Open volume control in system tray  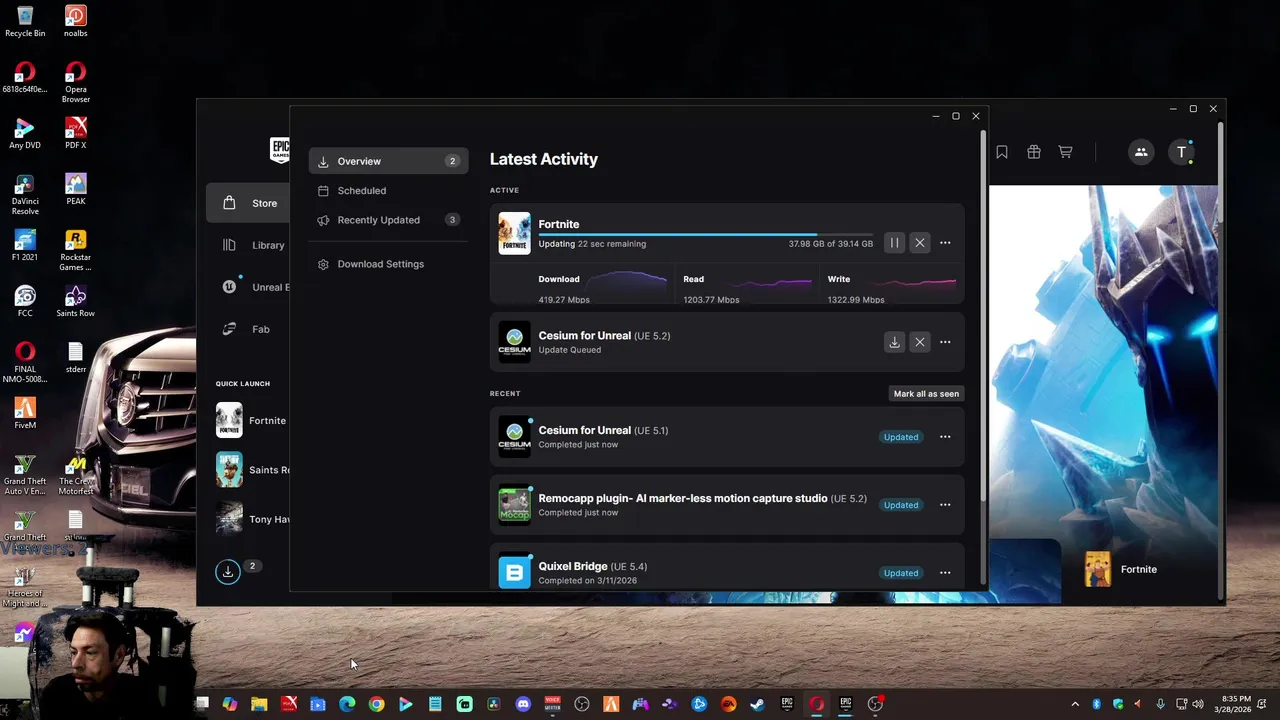(1199, 704)
